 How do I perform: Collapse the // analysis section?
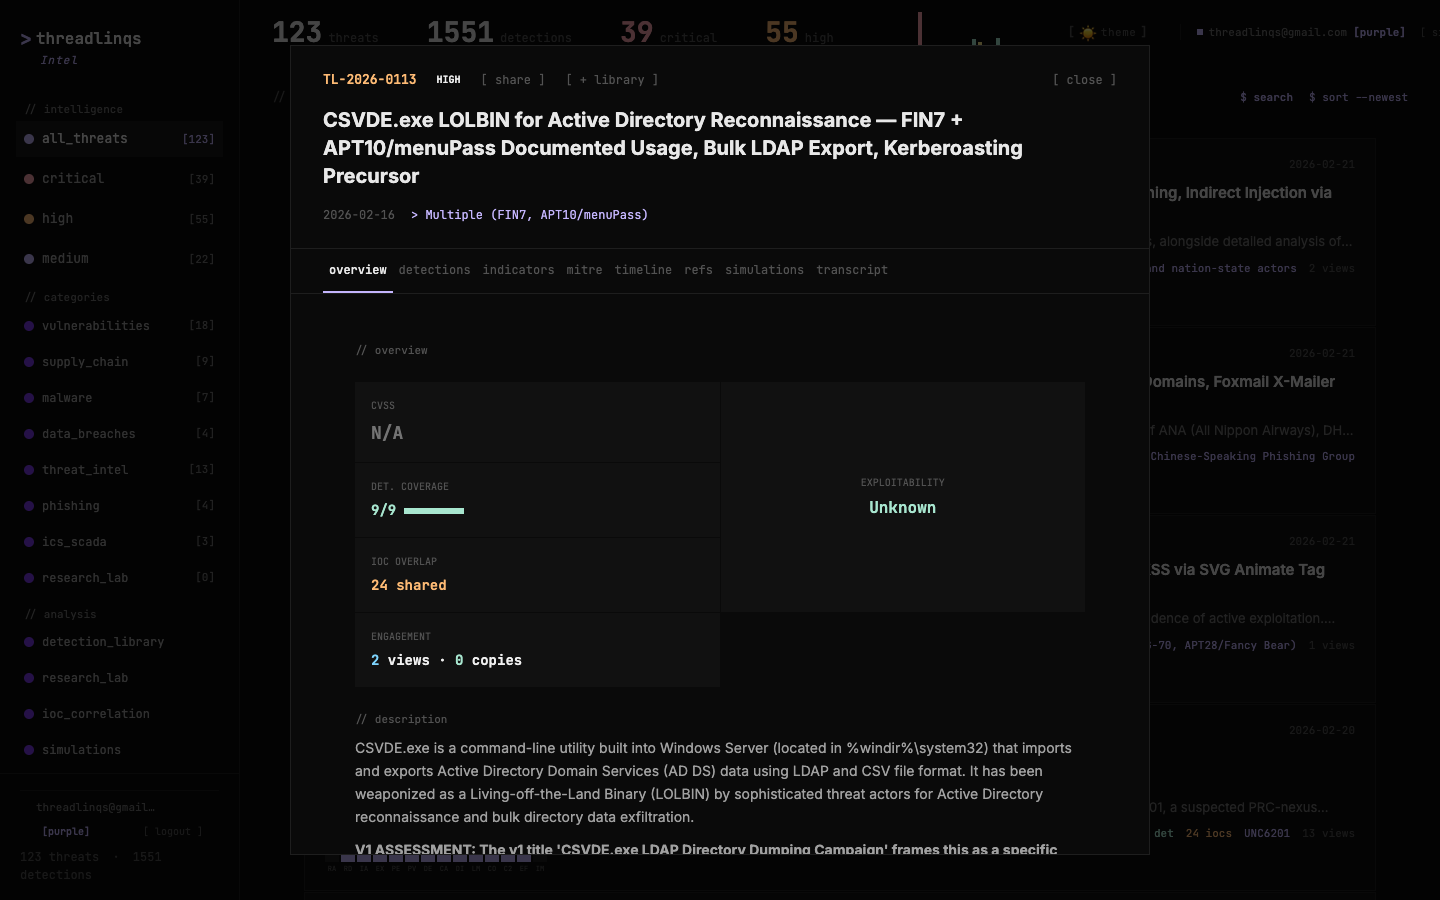point(62,614)
